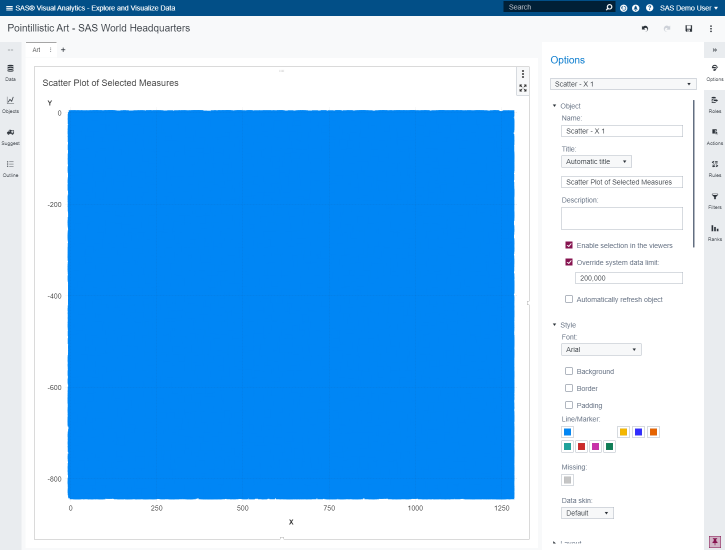Pick the dark green line/marker swatch

click(609, 446)
